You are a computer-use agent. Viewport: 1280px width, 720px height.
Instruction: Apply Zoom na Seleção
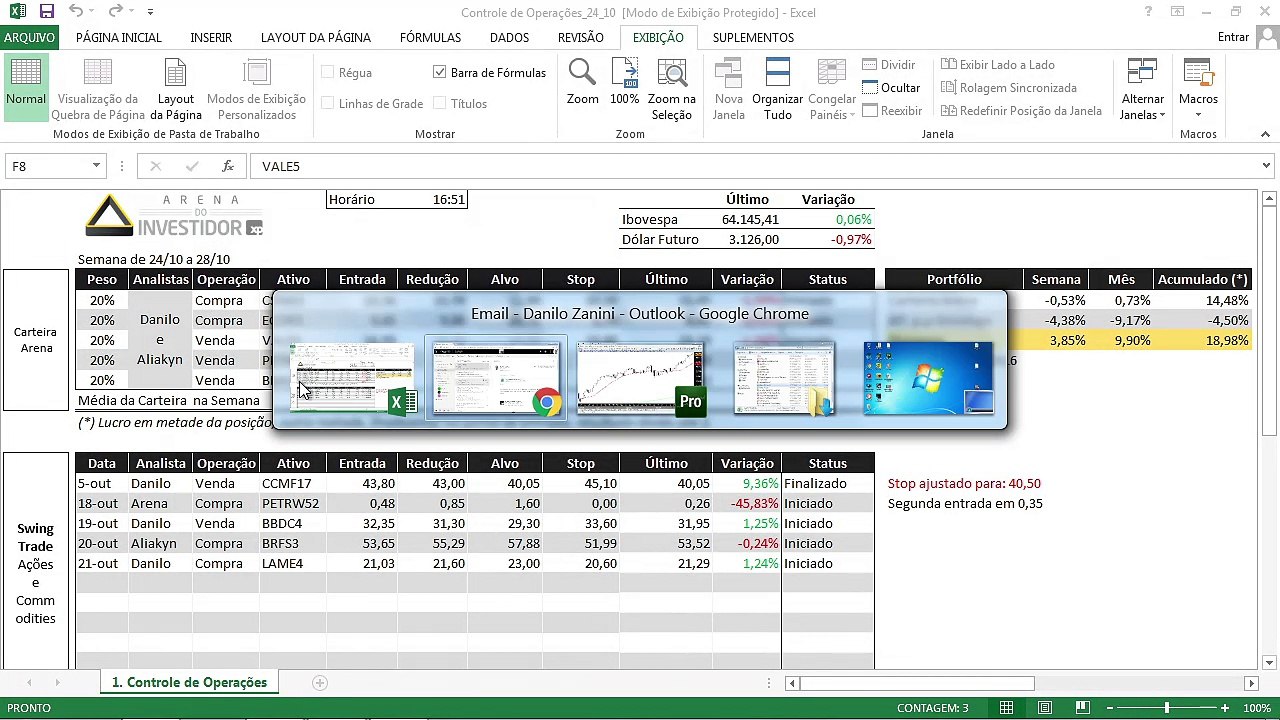pos(671,88)
